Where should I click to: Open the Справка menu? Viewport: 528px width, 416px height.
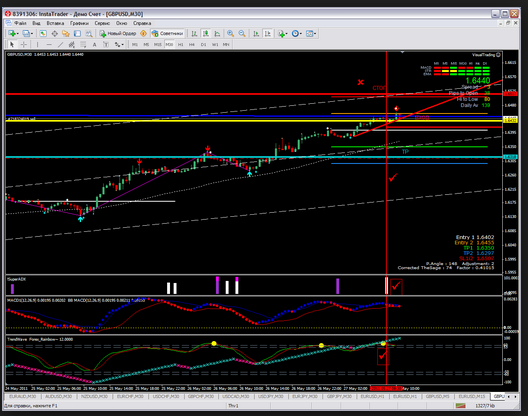[x=142, y=23]
